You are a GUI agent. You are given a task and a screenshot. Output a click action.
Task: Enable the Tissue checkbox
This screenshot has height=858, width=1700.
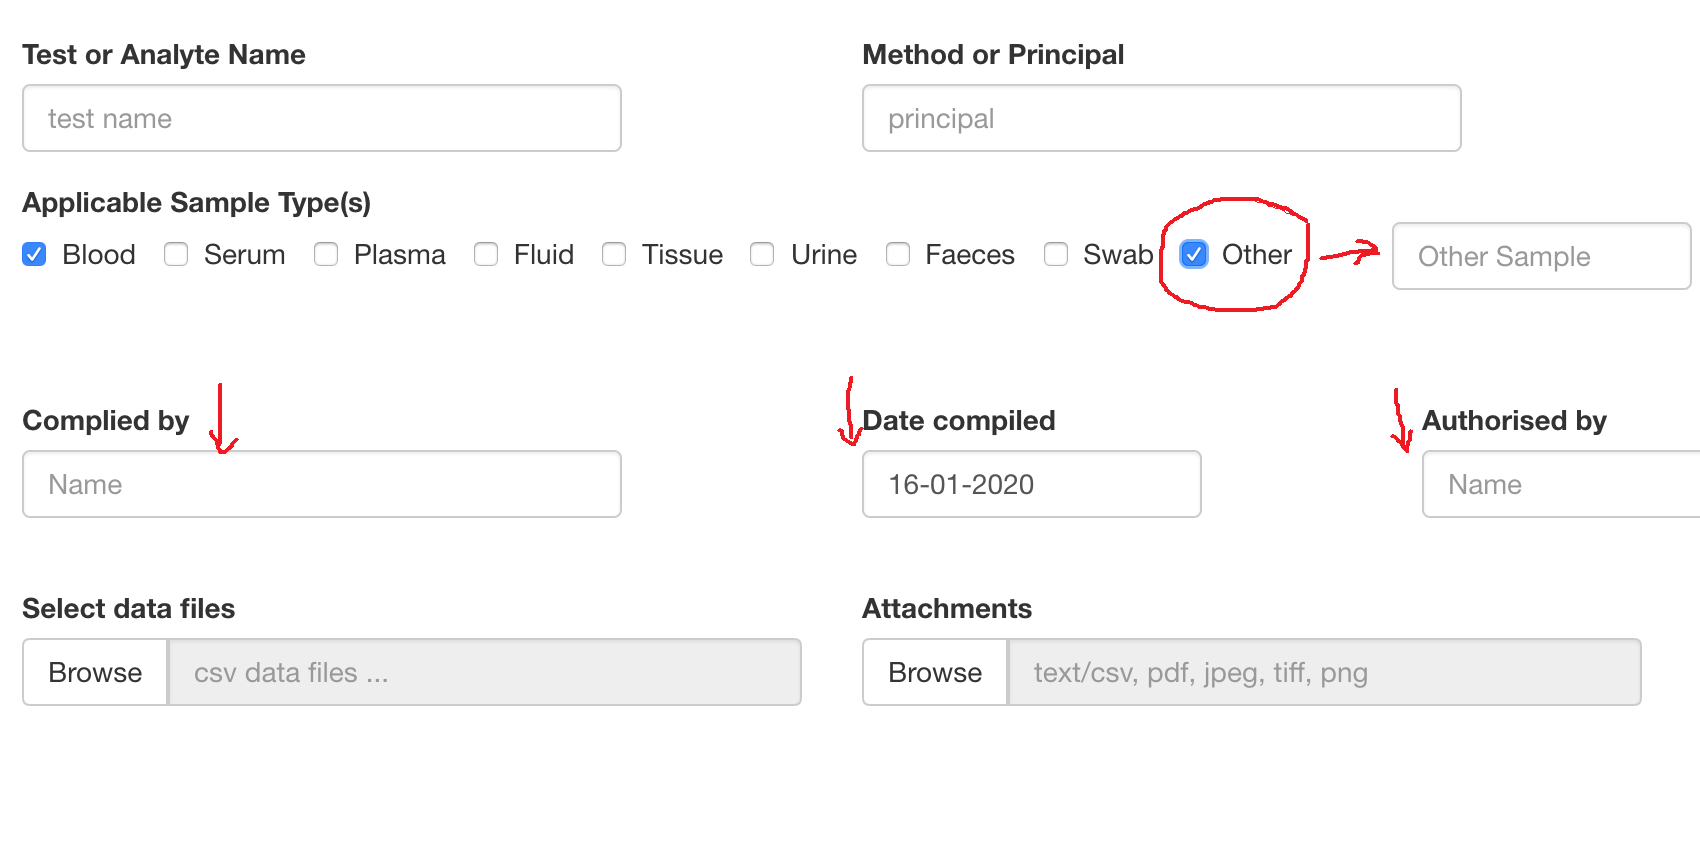[x=614, y=255]
